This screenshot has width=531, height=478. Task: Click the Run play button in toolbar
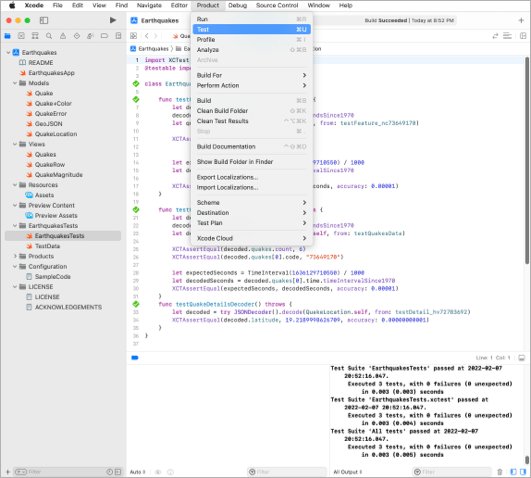[x=113, y=20]
